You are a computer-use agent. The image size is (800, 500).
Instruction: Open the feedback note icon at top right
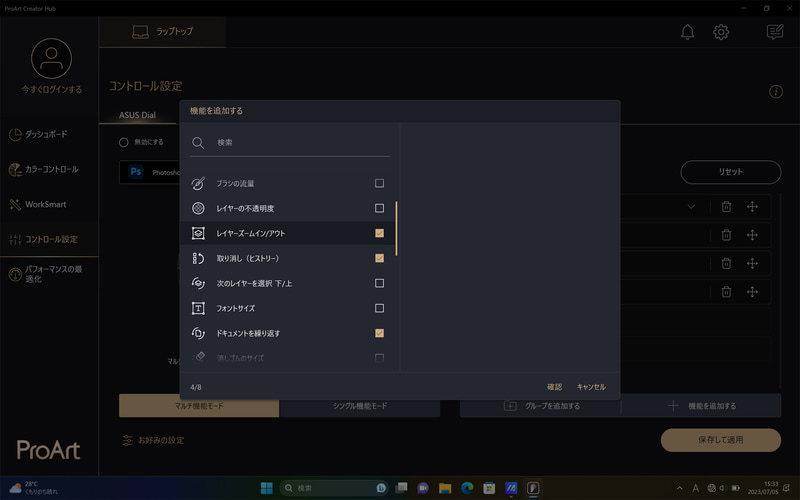tap(775, 32)
